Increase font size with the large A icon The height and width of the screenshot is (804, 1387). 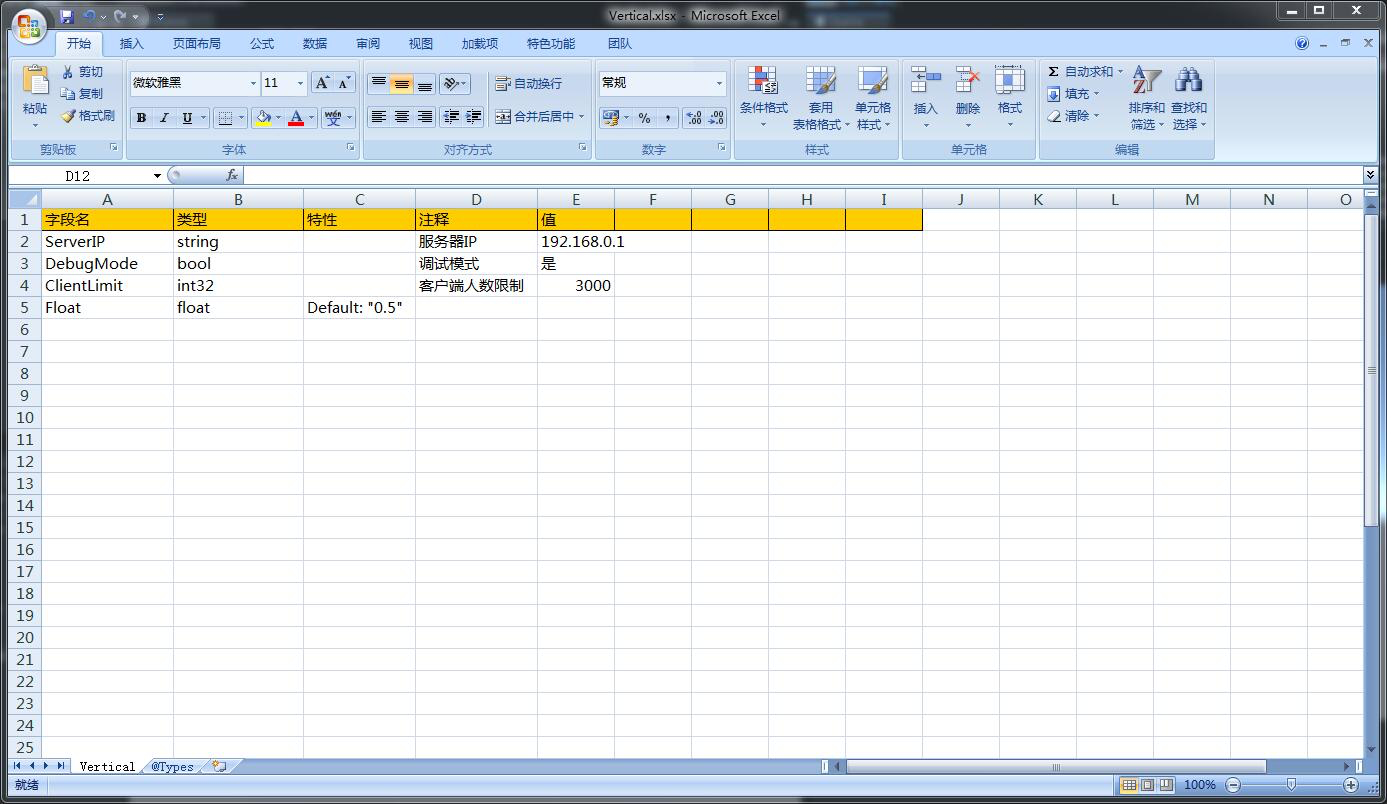(x=322, y=83)
